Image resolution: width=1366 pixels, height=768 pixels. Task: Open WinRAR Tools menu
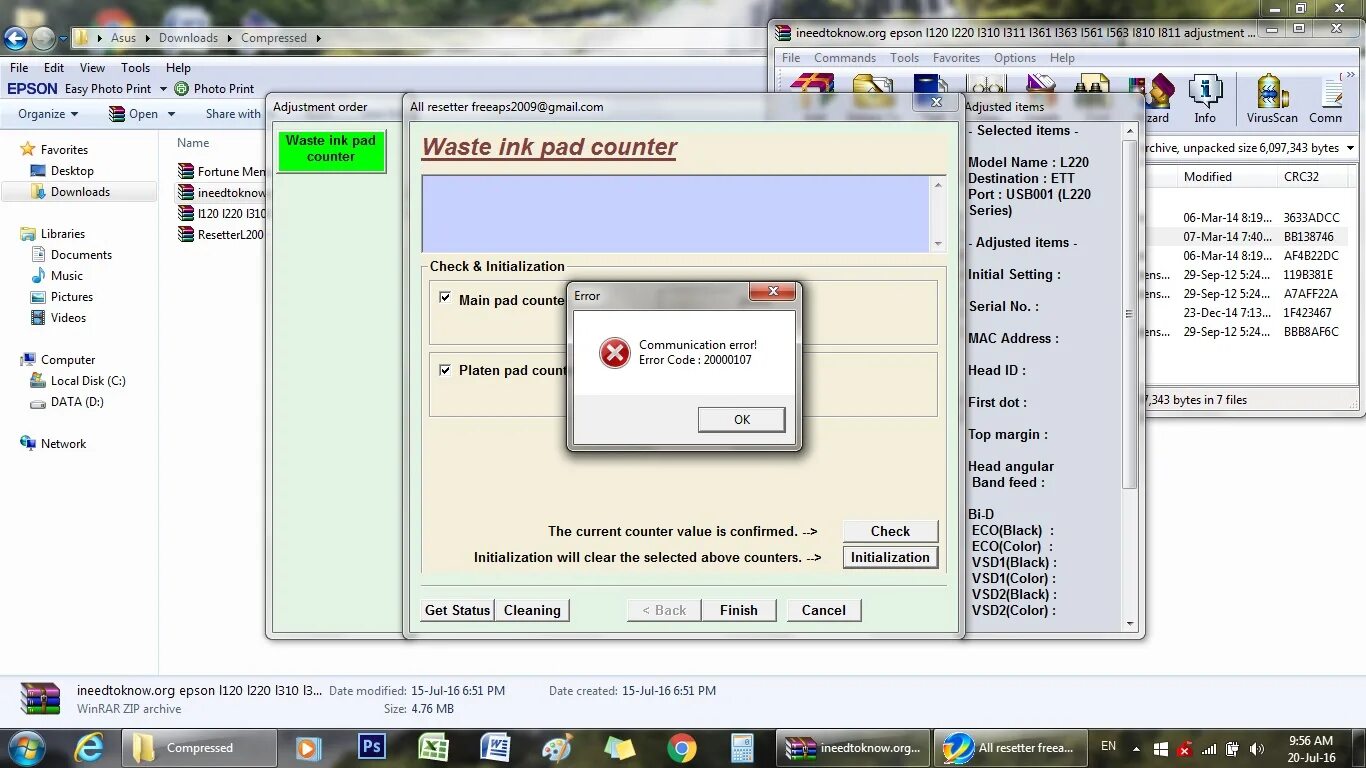905,57
